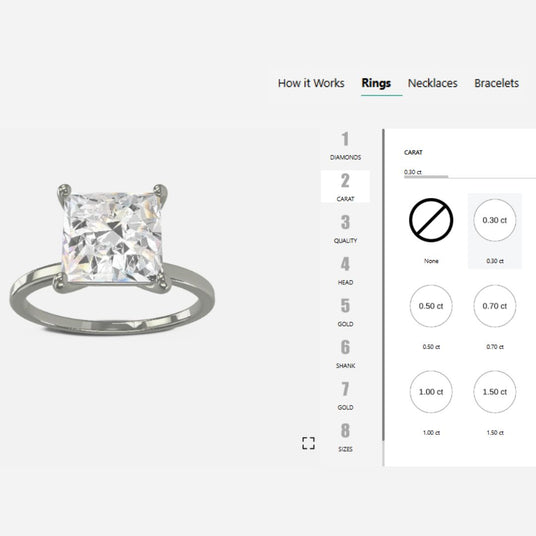The width and height of the screenshot is (536, 536).
Task: Open the Necklaces menu item
Action: [x=432, y=83]
